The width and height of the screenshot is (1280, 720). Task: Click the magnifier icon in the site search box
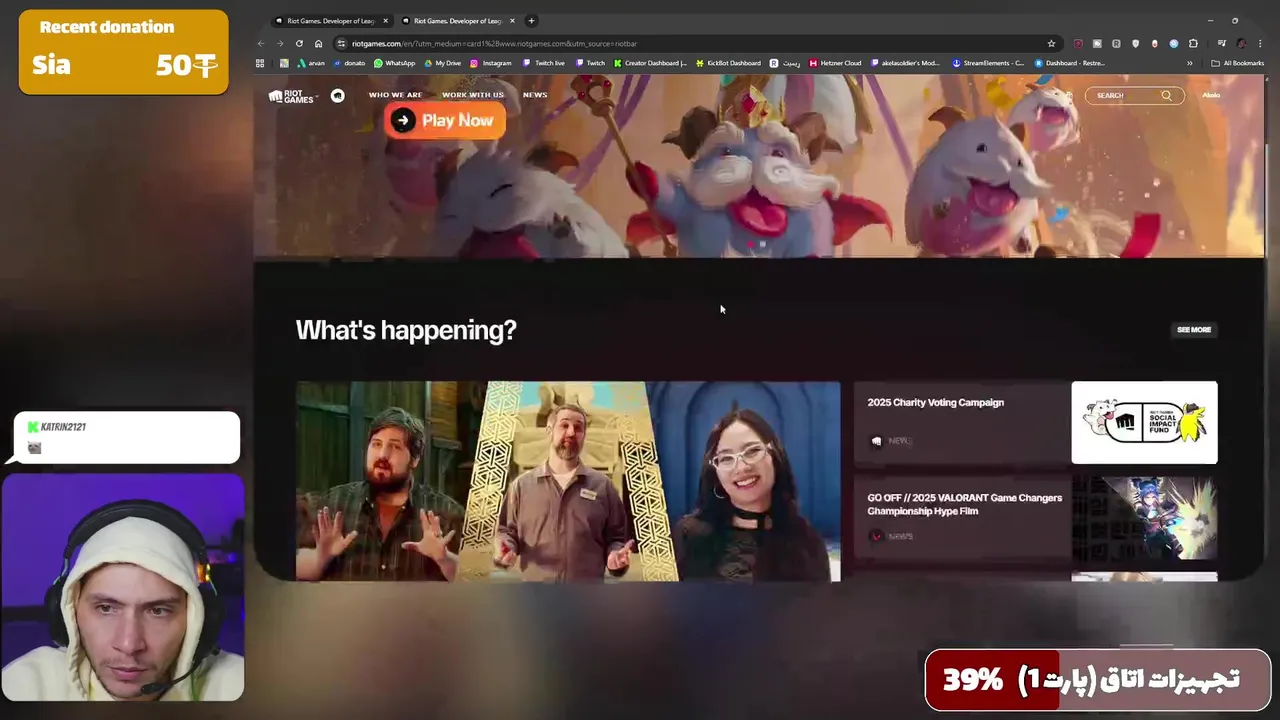point(1166,95)
